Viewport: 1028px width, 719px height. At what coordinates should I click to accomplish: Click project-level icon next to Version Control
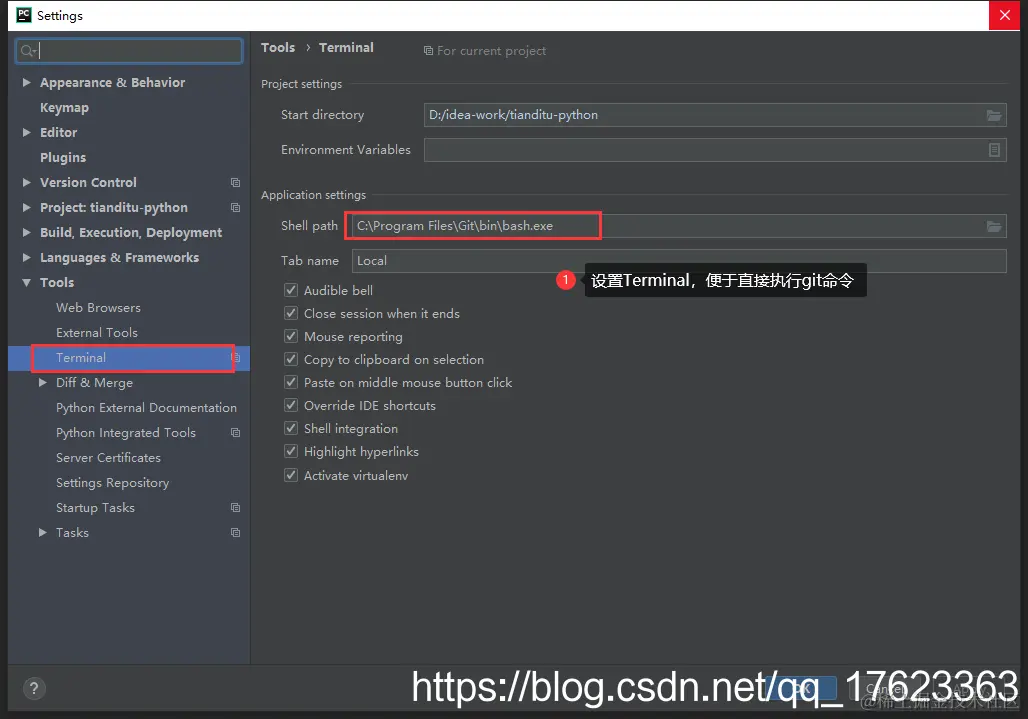235,183
